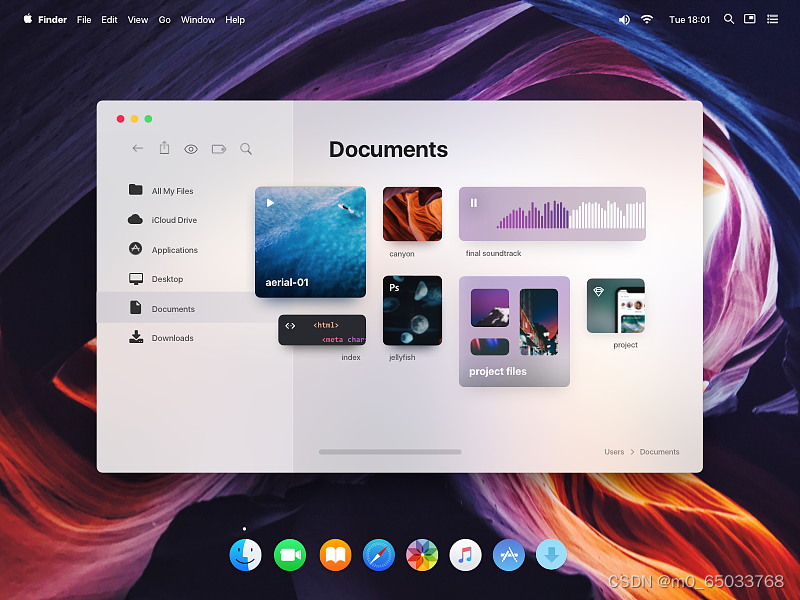The image size is (800, 600).
Task: Click Documents in the path breadcrumb
Action: pos(660,452)
